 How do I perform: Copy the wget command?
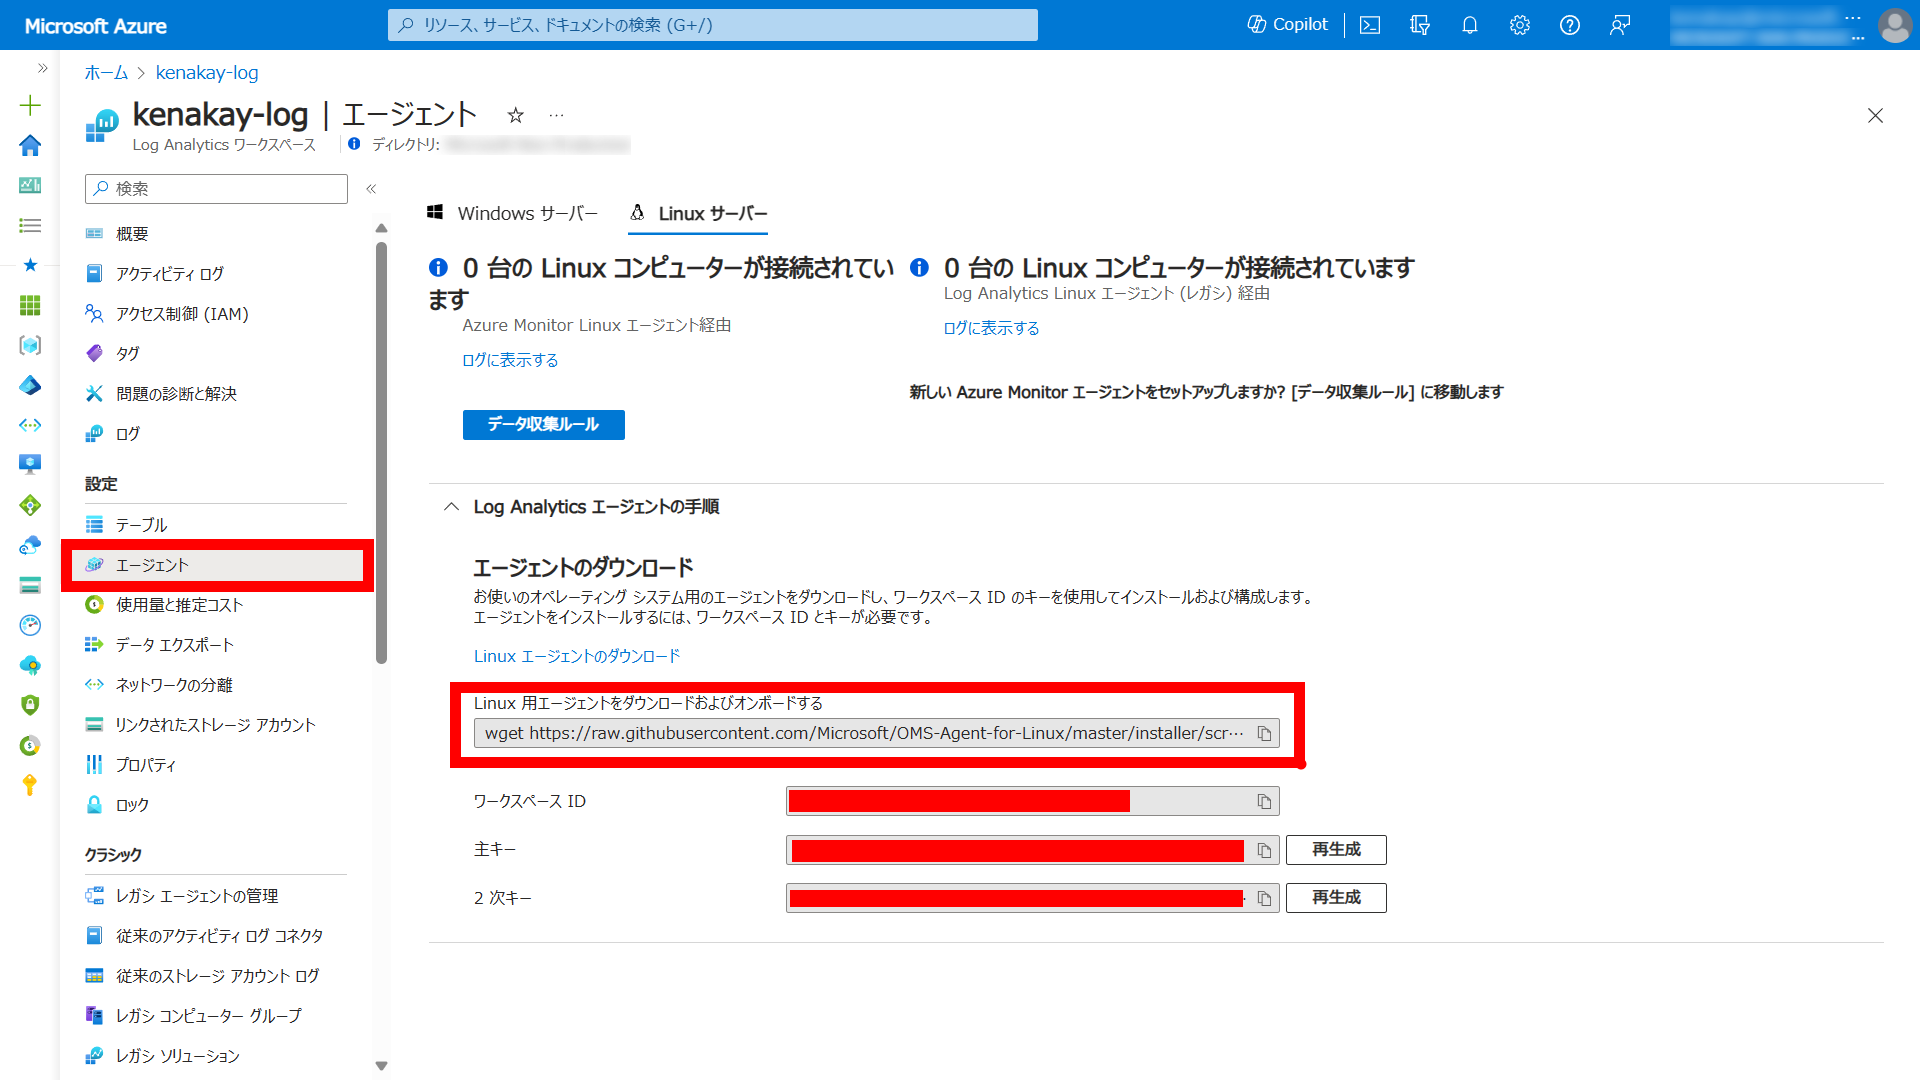pos(1264,734)
